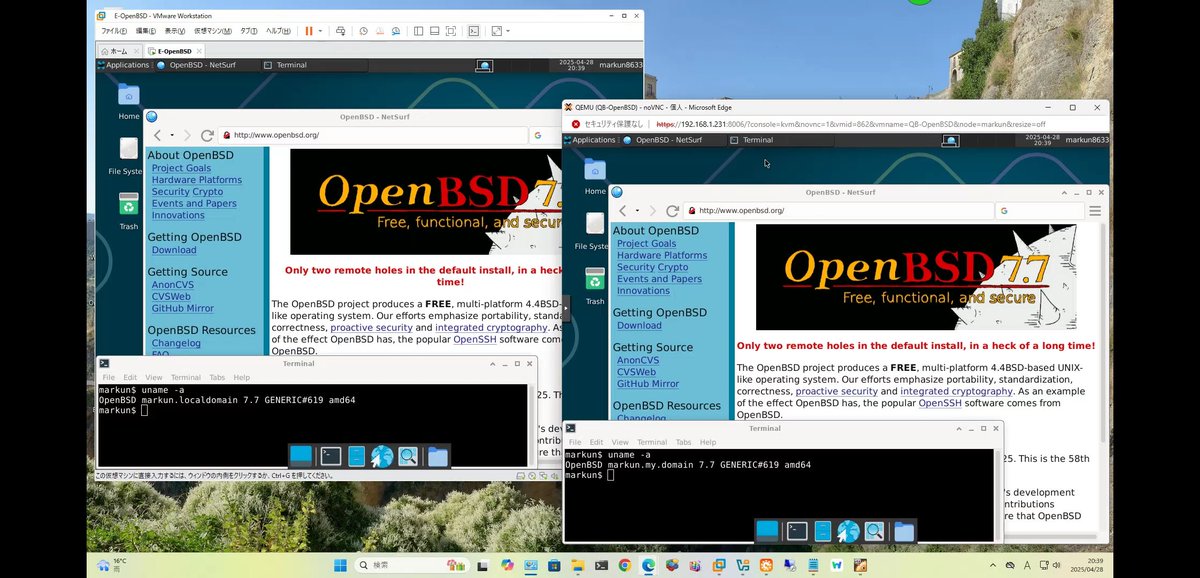Reload the page in VMware NetSurf window
Image resolution: width=1200 pixels, height=578 pixels.
(x=207, y=135)
